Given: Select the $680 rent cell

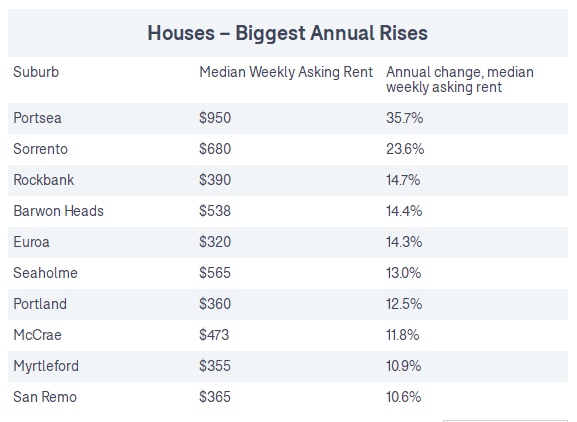Looking at the screenshot, I should tap(215, 149).
